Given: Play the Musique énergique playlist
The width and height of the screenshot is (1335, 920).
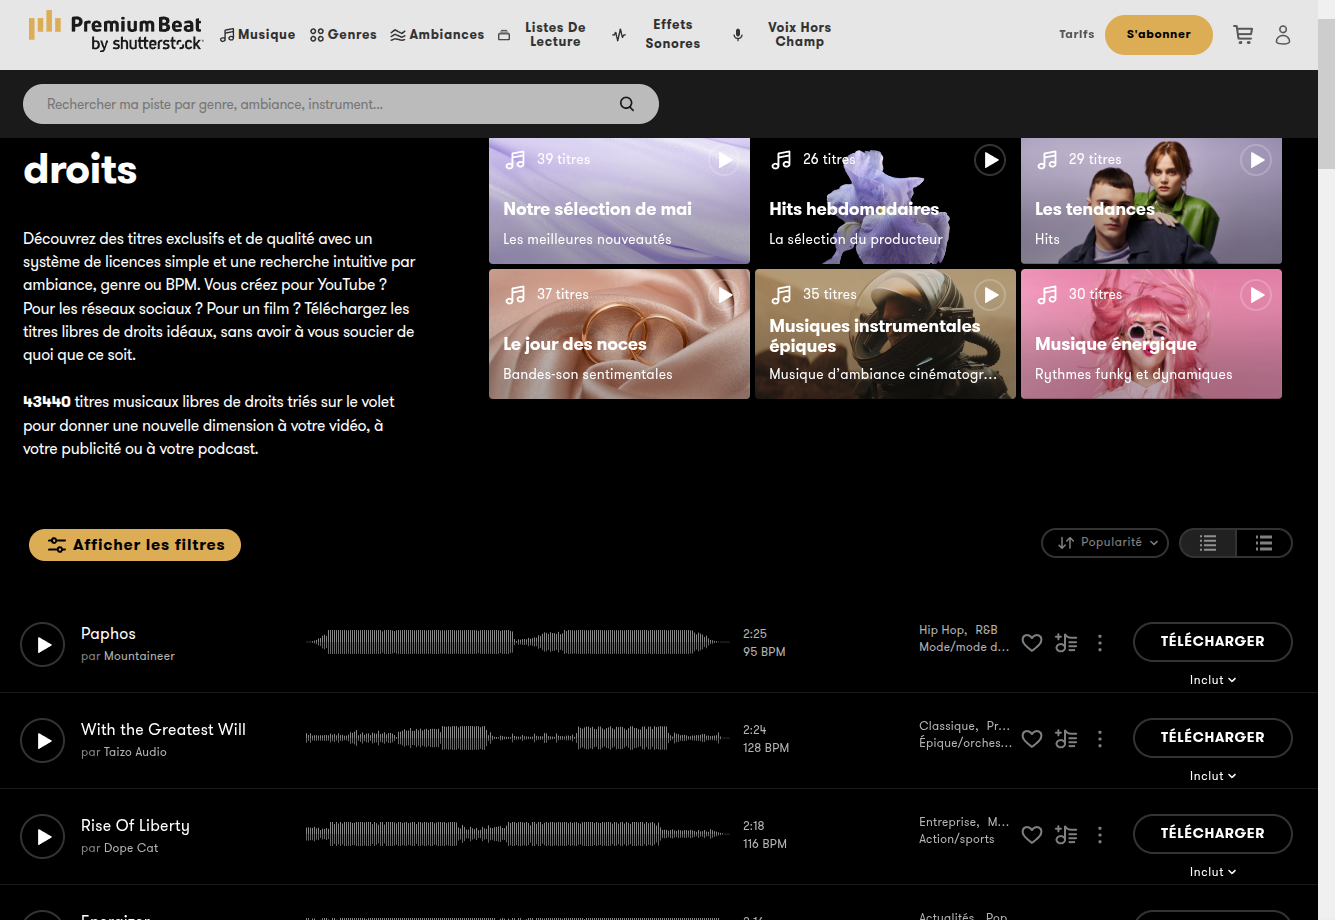Looking at the screenshot, I should coord(1256,295).
